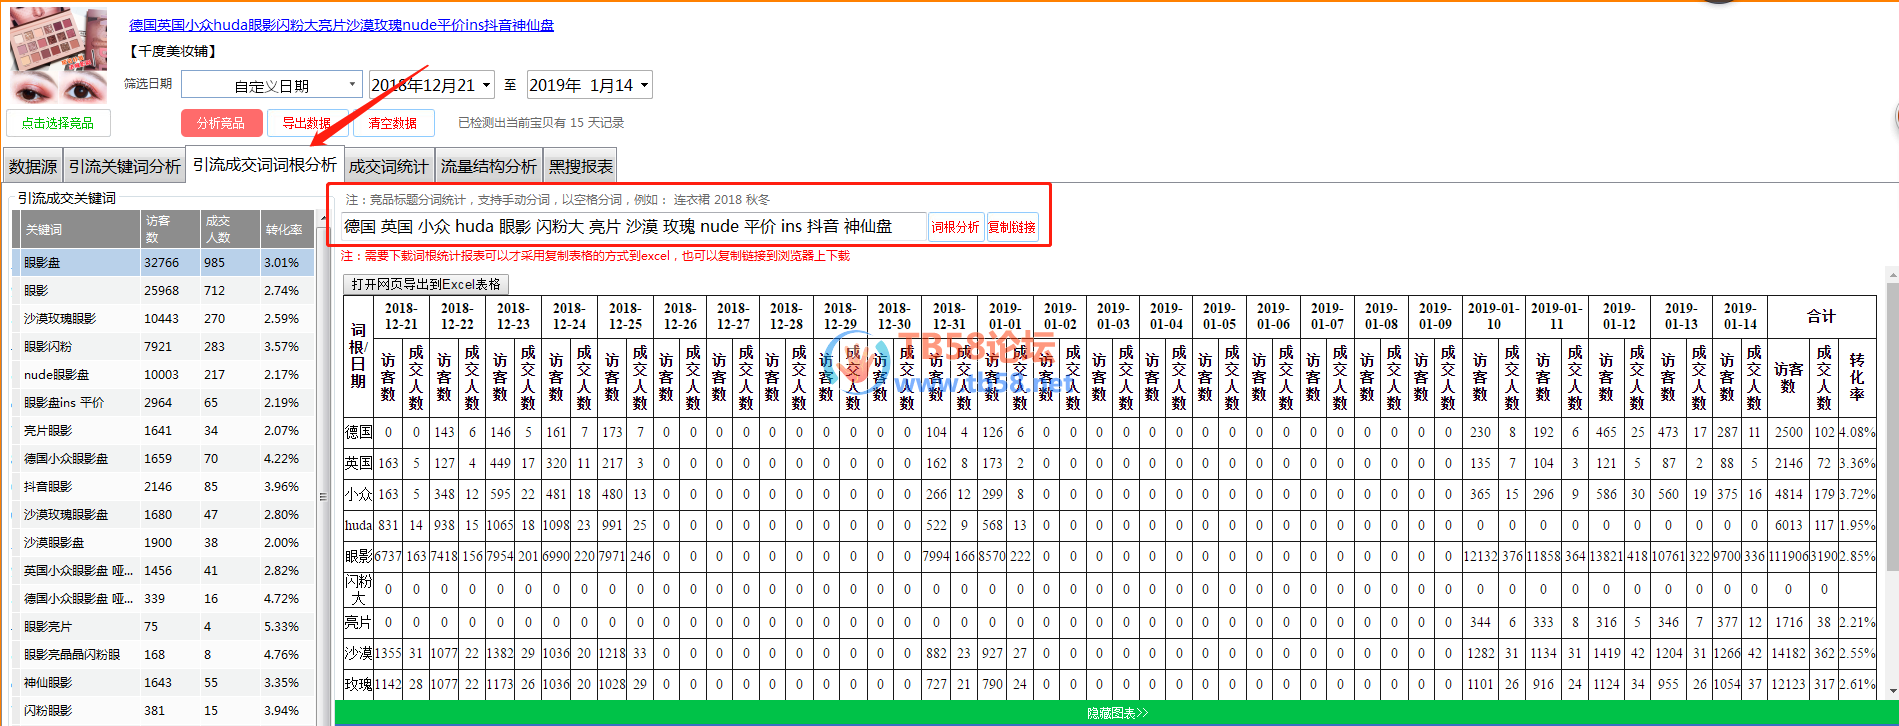Open the 流量结构分析 tab
The height and width of the screenshot is (726, 1899).
click(x=488, y=166)
